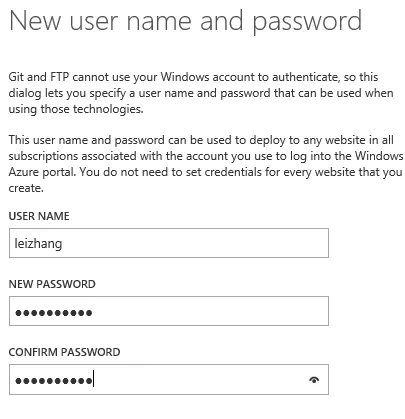This screenshot has width=405, height=419.
Task: Click the words 'Azure portal' in the text
Action: (x=41, y=172)
